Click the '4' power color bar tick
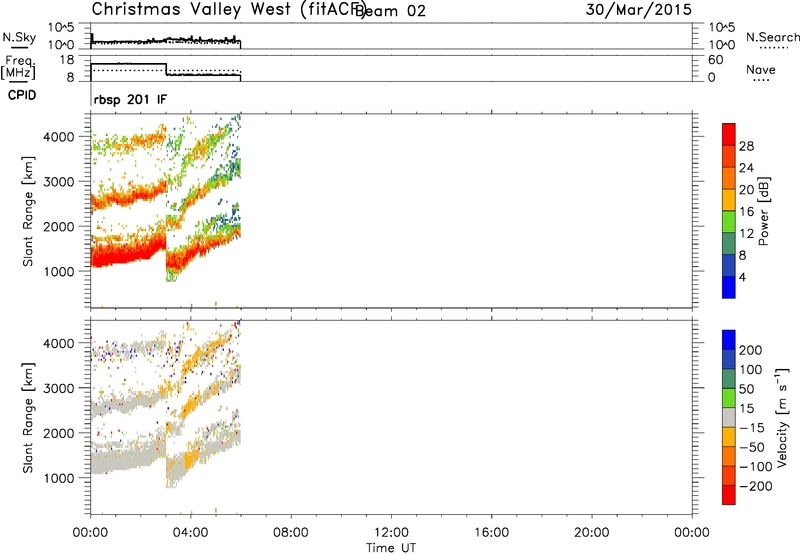The width and height of the screenshot is (800, 554). point(742,277)
